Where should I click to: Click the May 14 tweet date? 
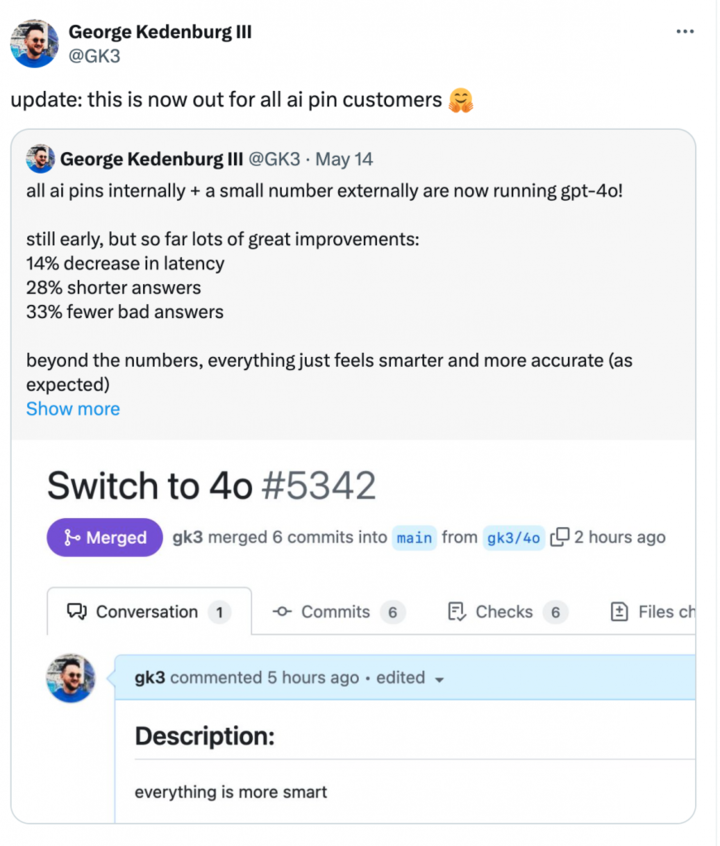click(x=344, y=159)
